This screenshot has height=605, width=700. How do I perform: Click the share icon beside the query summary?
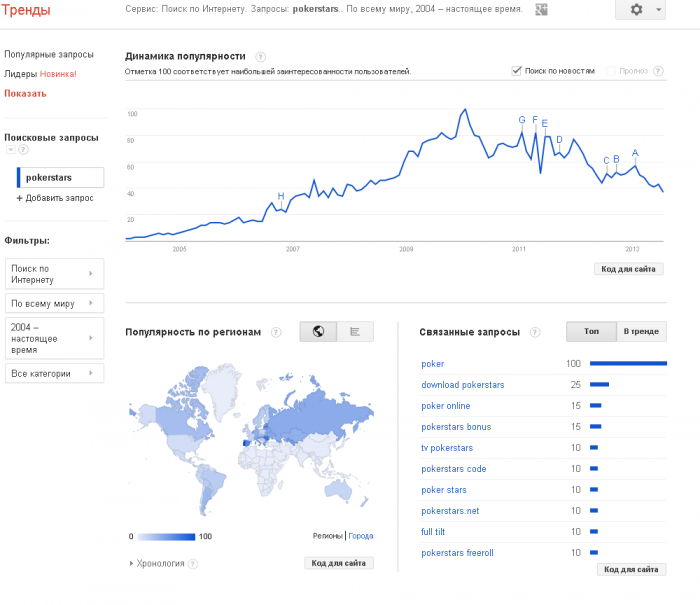[x=541, y=9]
